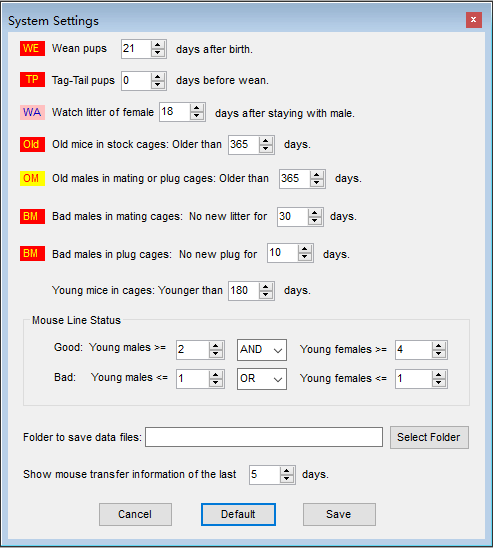Screen dimensions: 493x548
Task: Click the TP Tag-Tail badge
Action: click(32, 80)
